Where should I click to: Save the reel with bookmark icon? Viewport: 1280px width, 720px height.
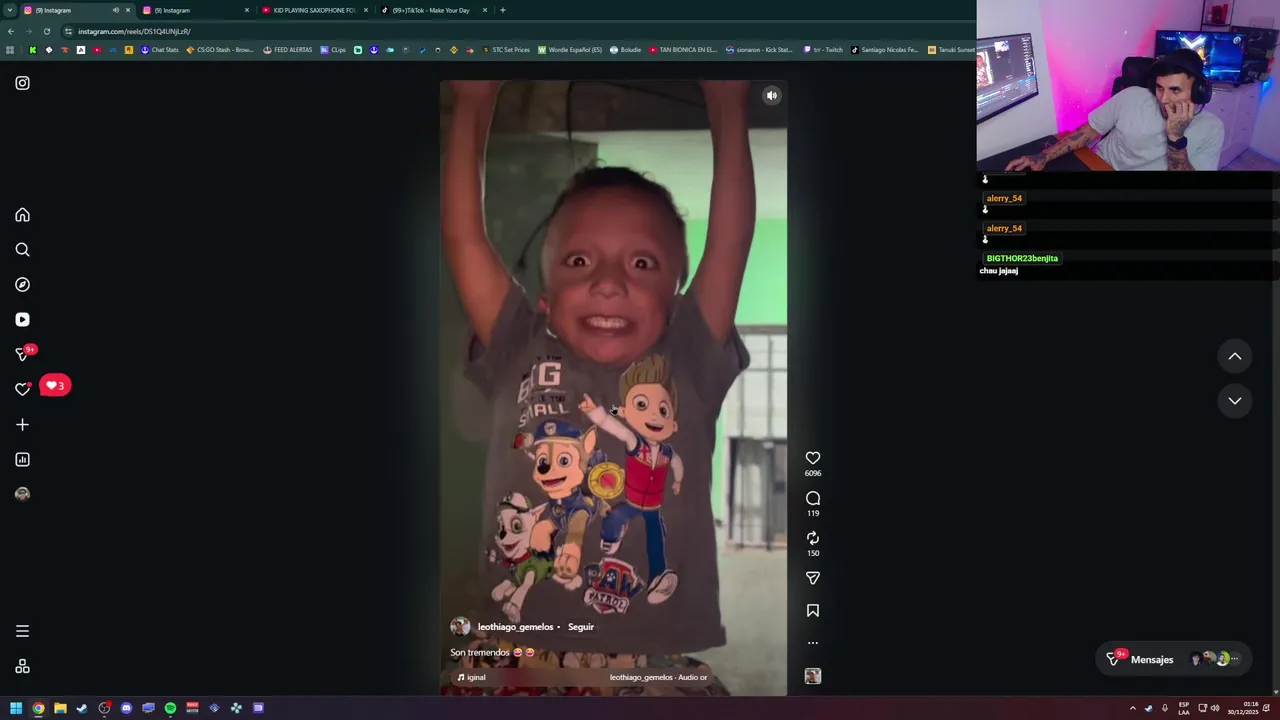(x=813, y=610)
